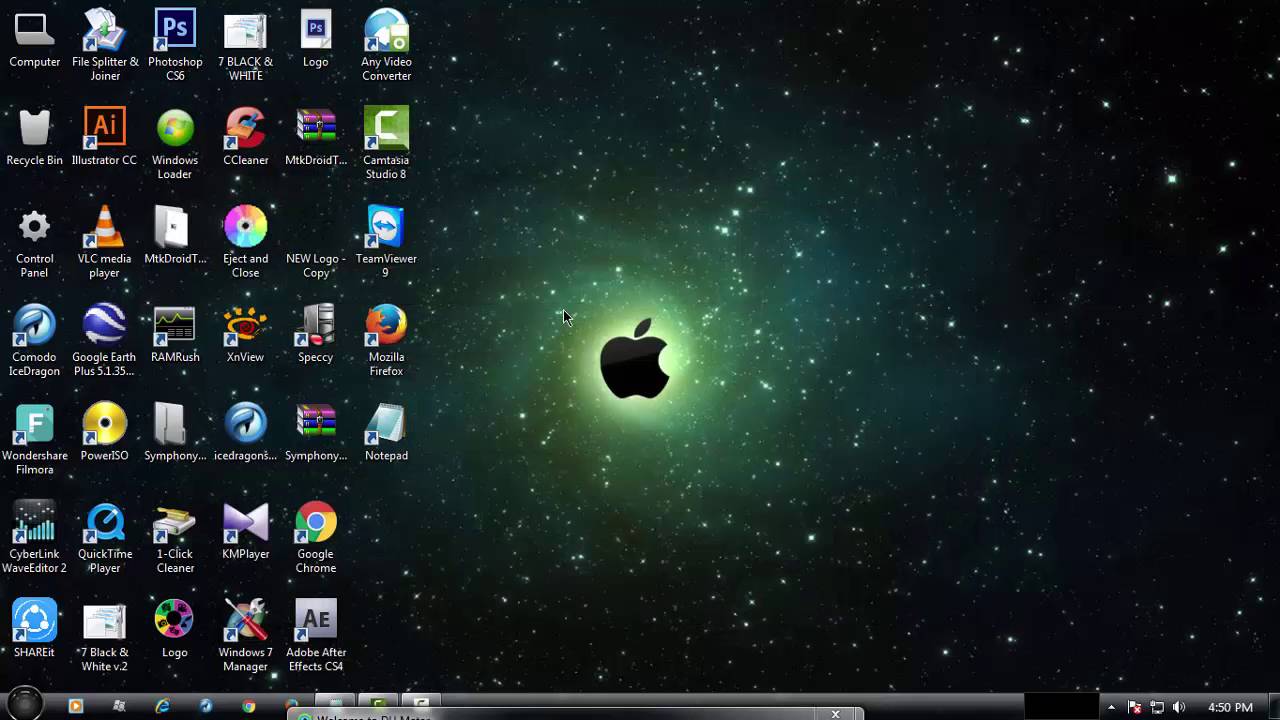
Task: Launch CCleaner from desktop
Action: (x=245, y=138)
